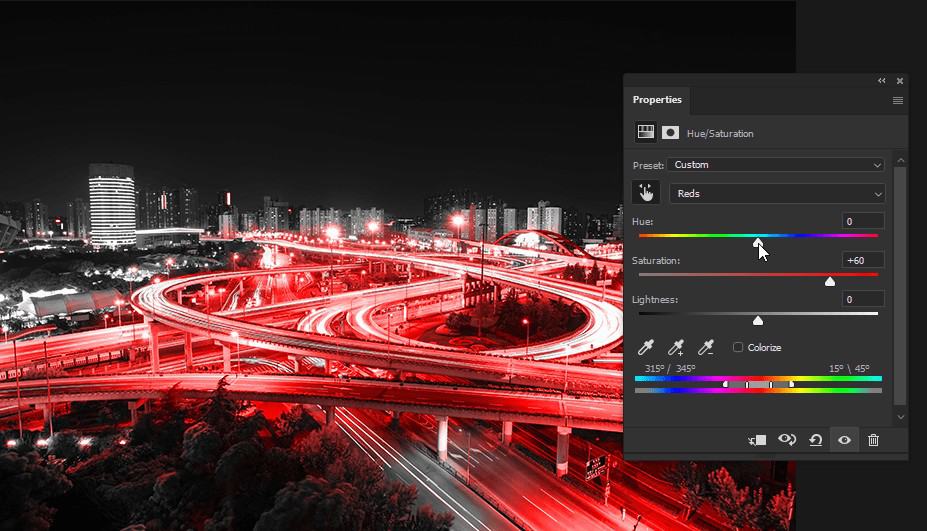Click the 315° / 345° range text
Screen dimensions: 927x531
[x=670, y=368]
